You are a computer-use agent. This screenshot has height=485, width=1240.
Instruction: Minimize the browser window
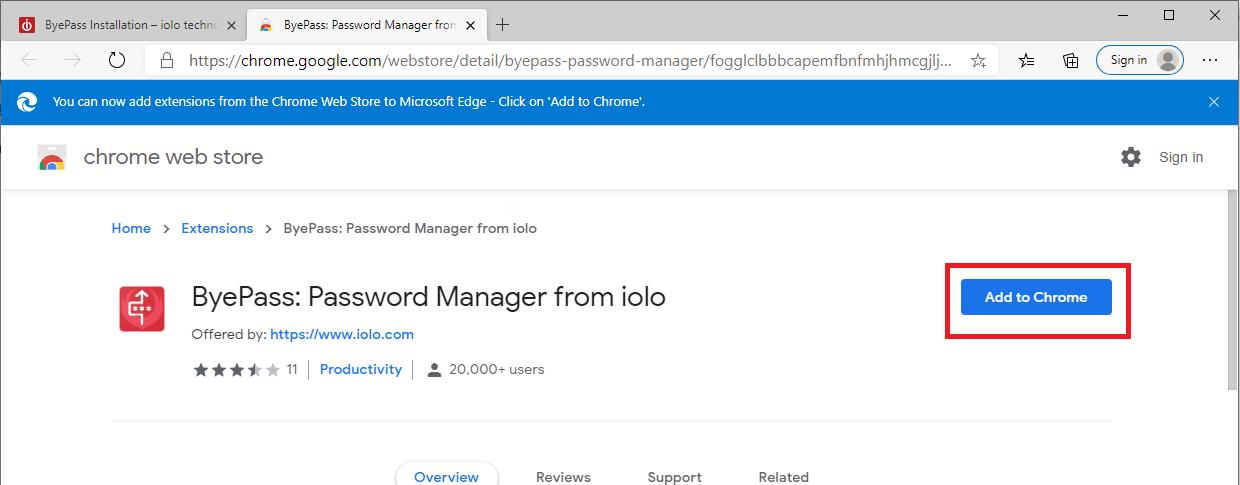pyautogui.click(x=1123, y=15)
